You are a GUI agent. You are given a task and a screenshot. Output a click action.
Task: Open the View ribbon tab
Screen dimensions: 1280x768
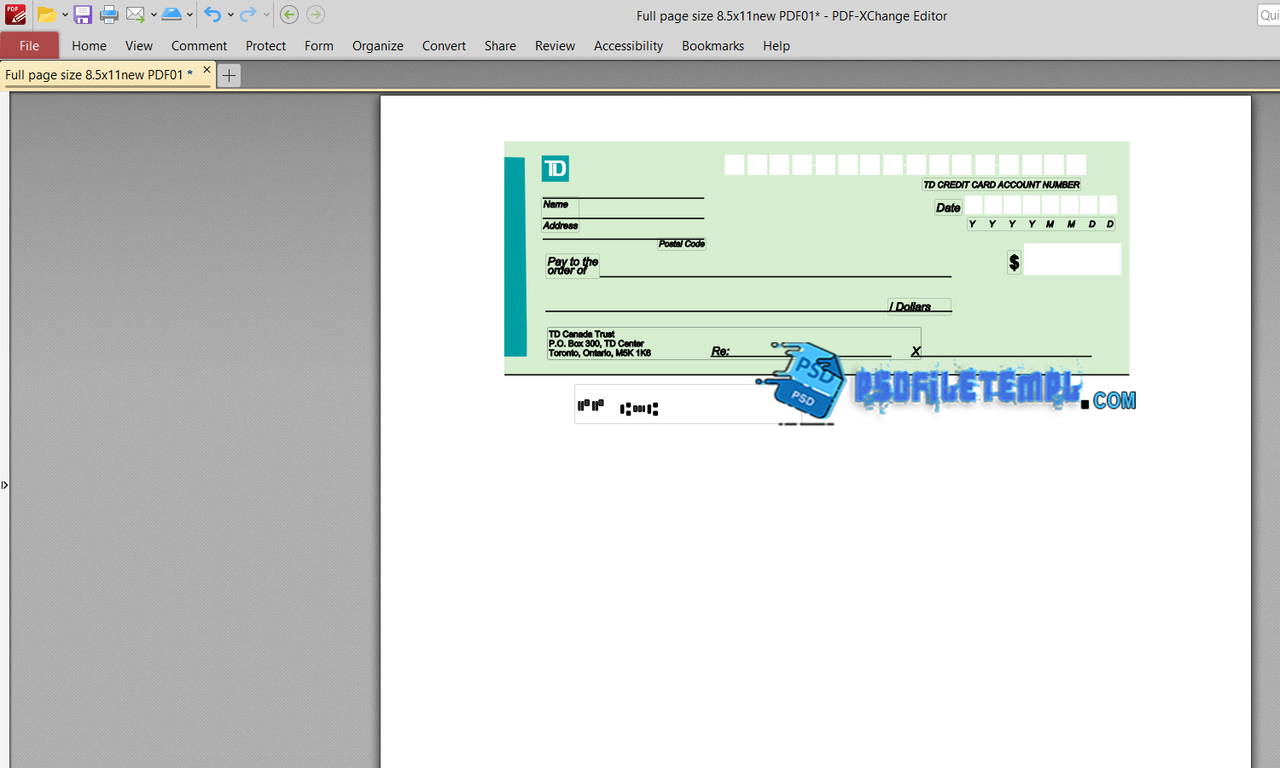pos(139,45)
